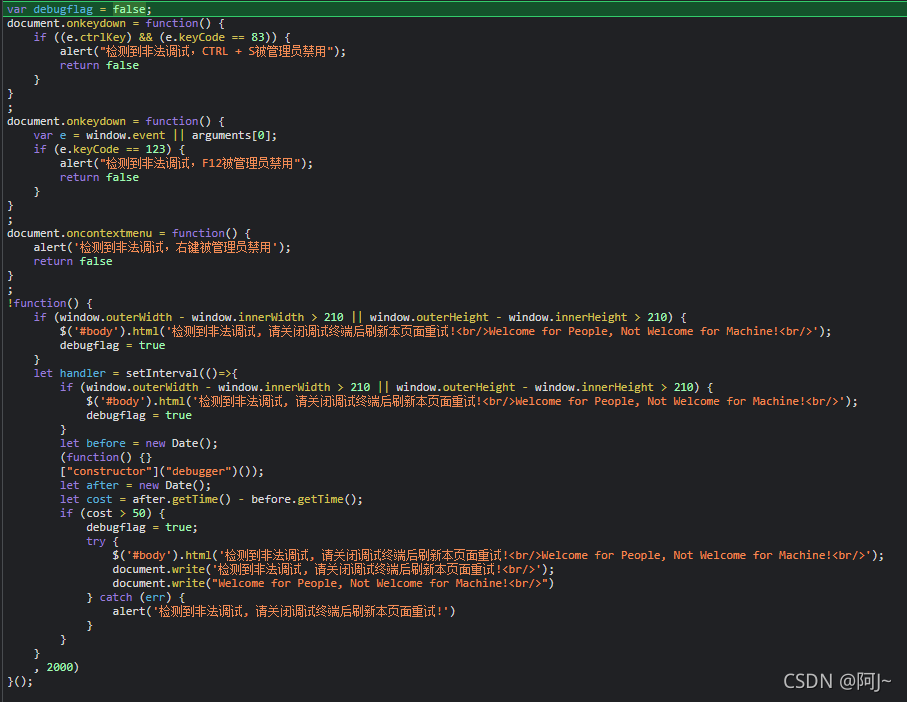Click the final '}();' line
This screenshot has height=702, width=907.
[20, 681]
